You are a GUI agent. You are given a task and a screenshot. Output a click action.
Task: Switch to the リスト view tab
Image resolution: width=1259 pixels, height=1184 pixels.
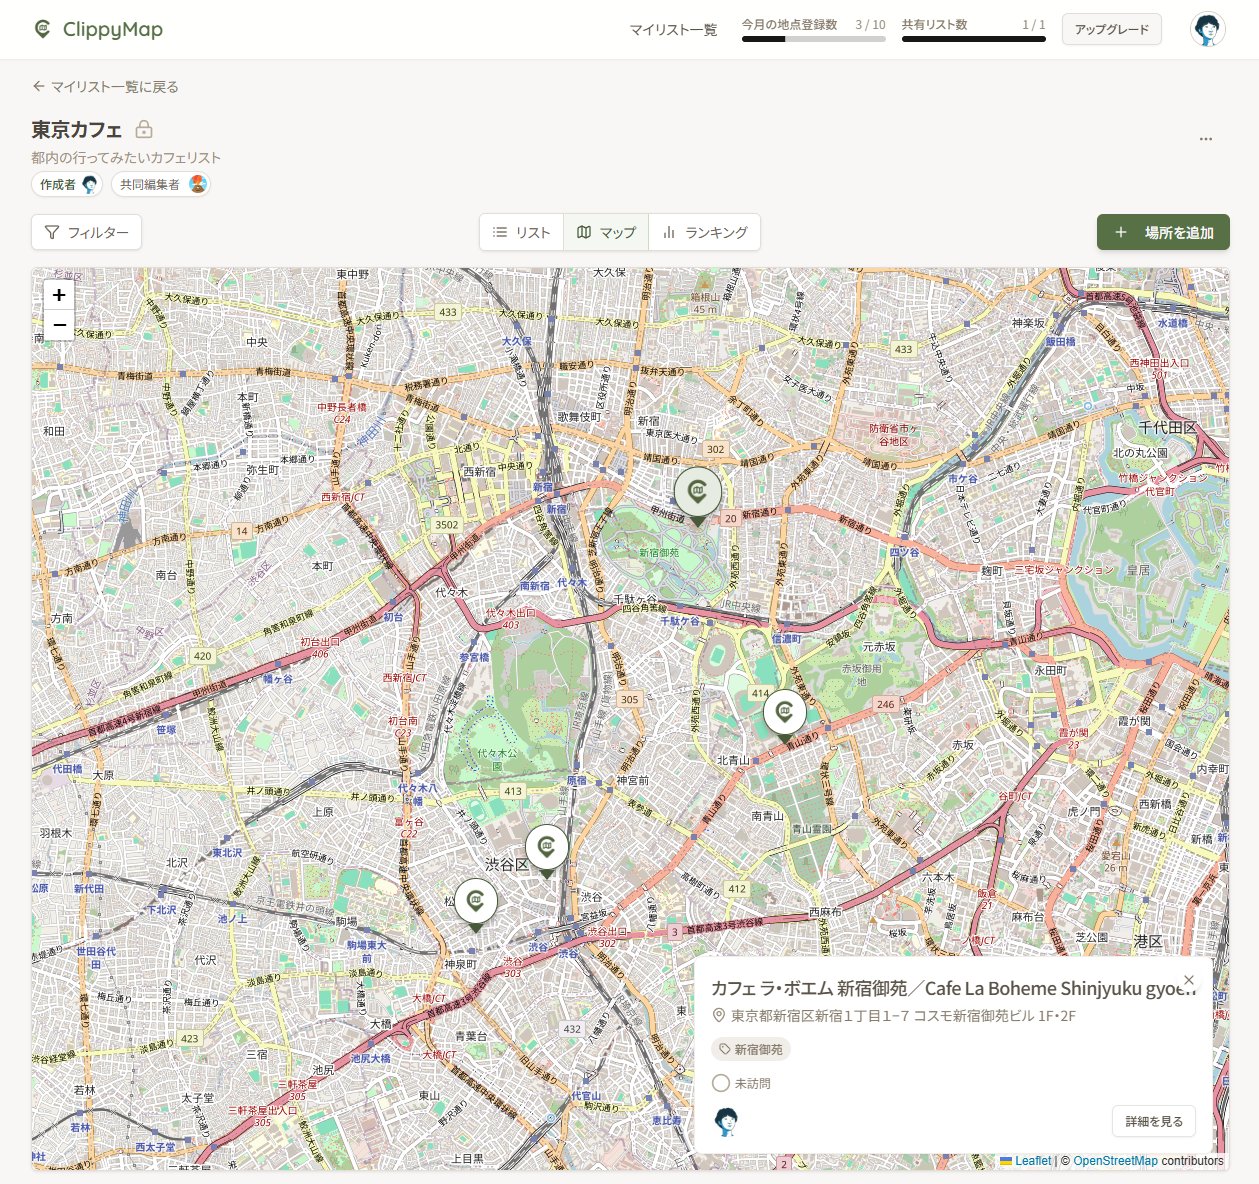point(522,232)
